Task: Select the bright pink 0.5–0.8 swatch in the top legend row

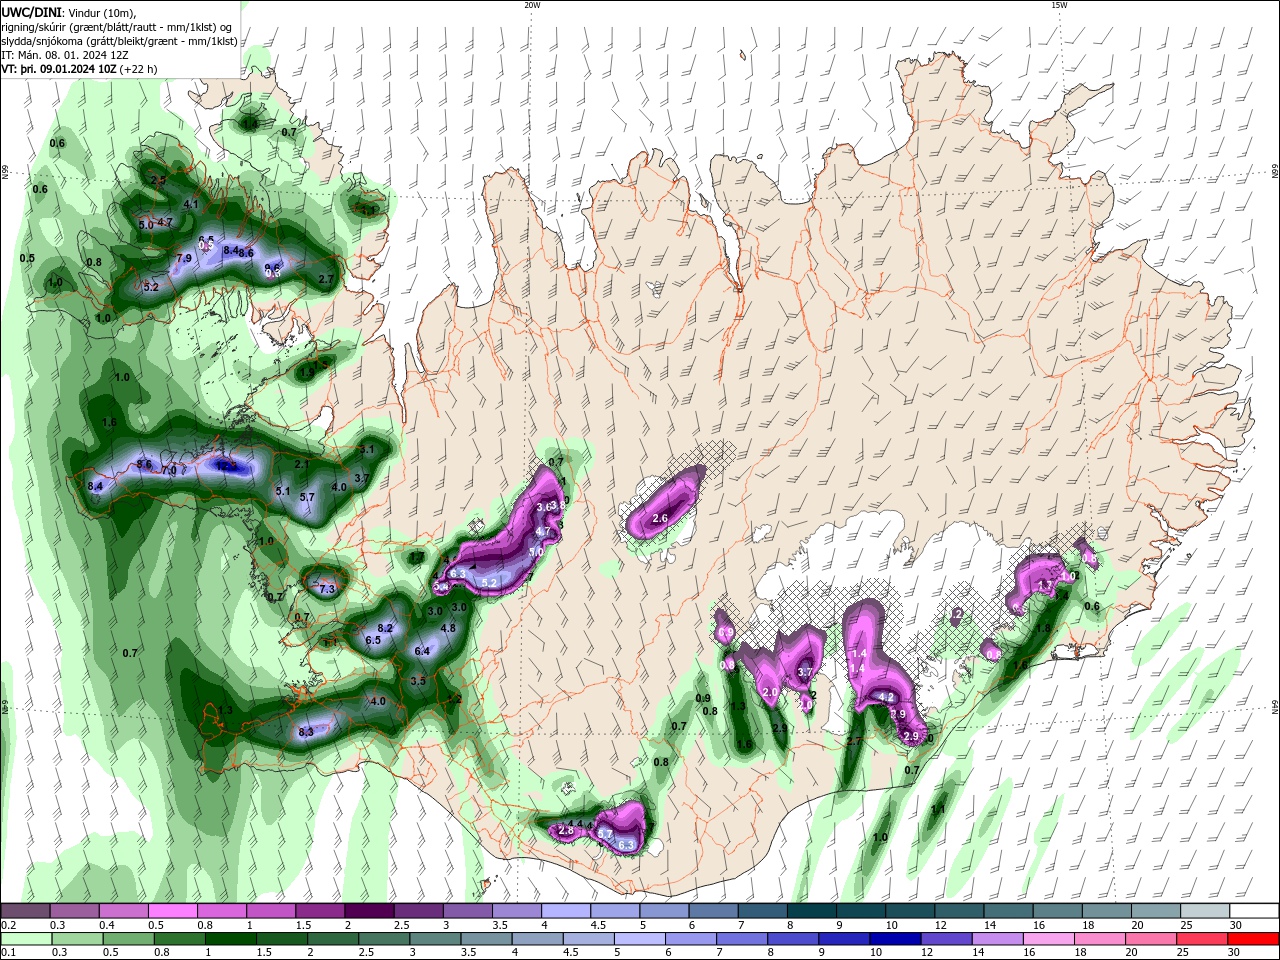Action: 172,911
